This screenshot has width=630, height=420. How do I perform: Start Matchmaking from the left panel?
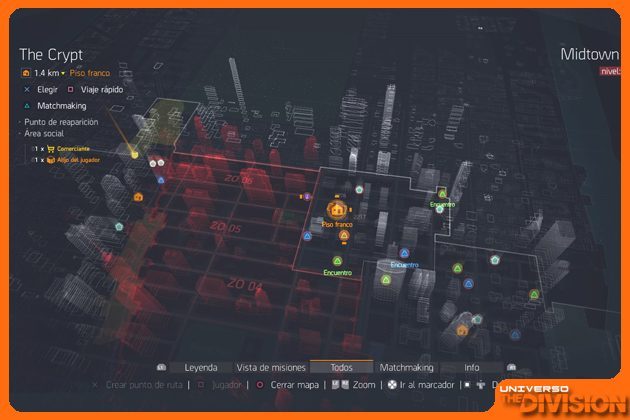[62, 106]
